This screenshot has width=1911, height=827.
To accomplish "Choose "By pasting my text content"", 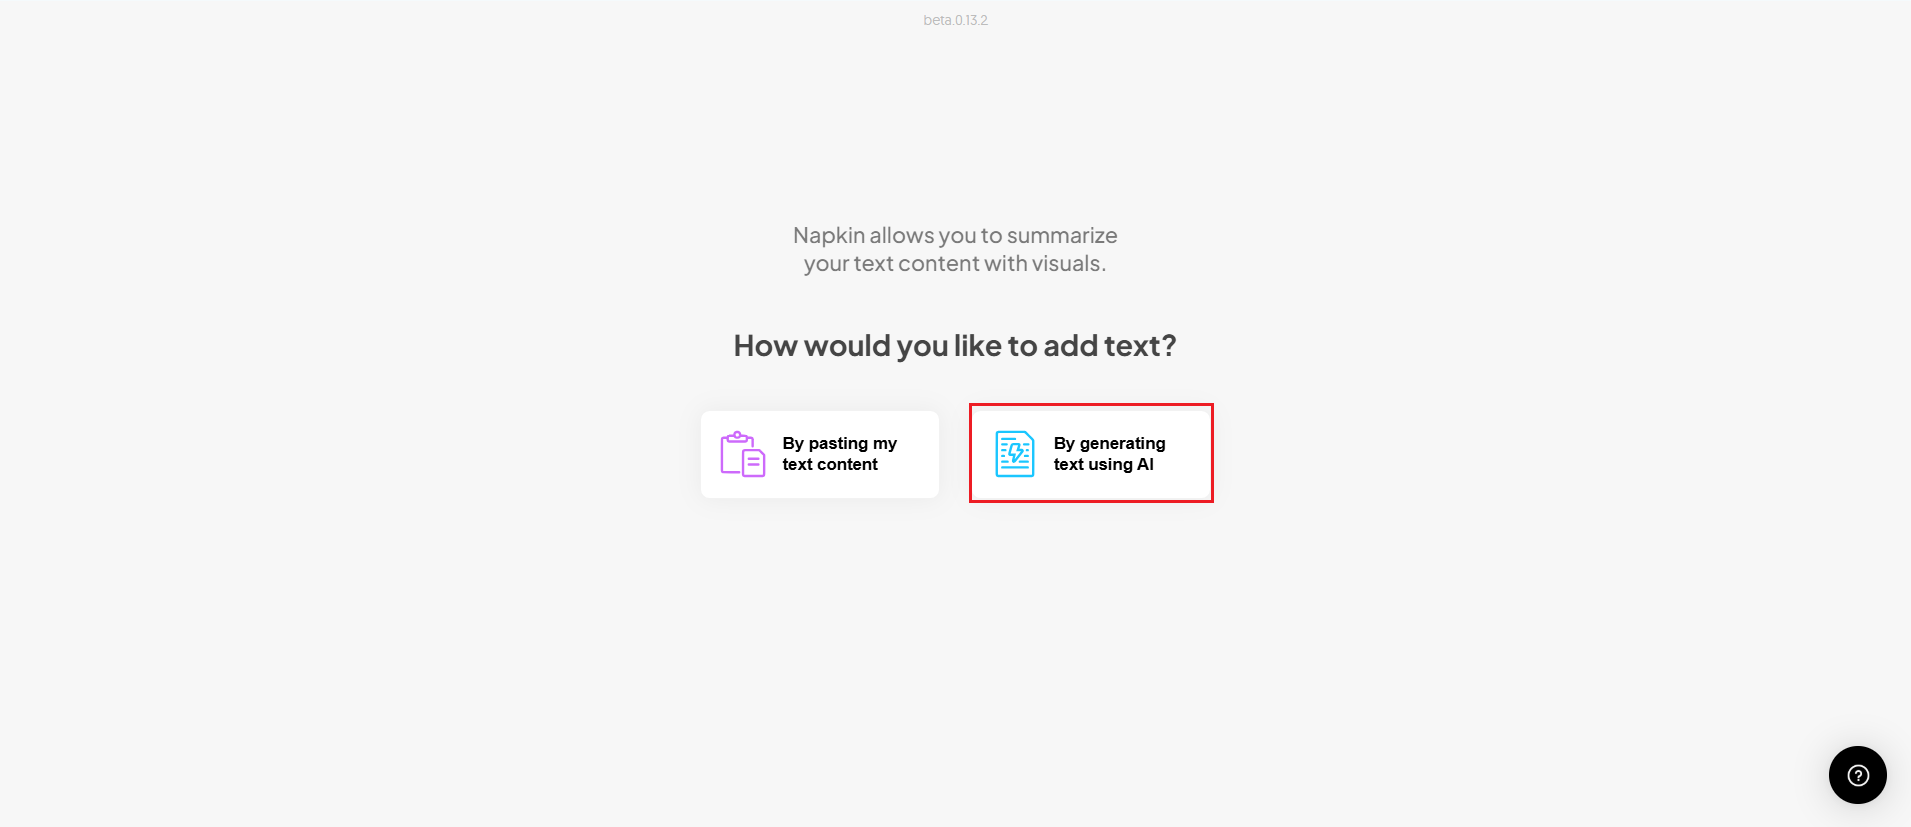I will click(x=819, y=454).
